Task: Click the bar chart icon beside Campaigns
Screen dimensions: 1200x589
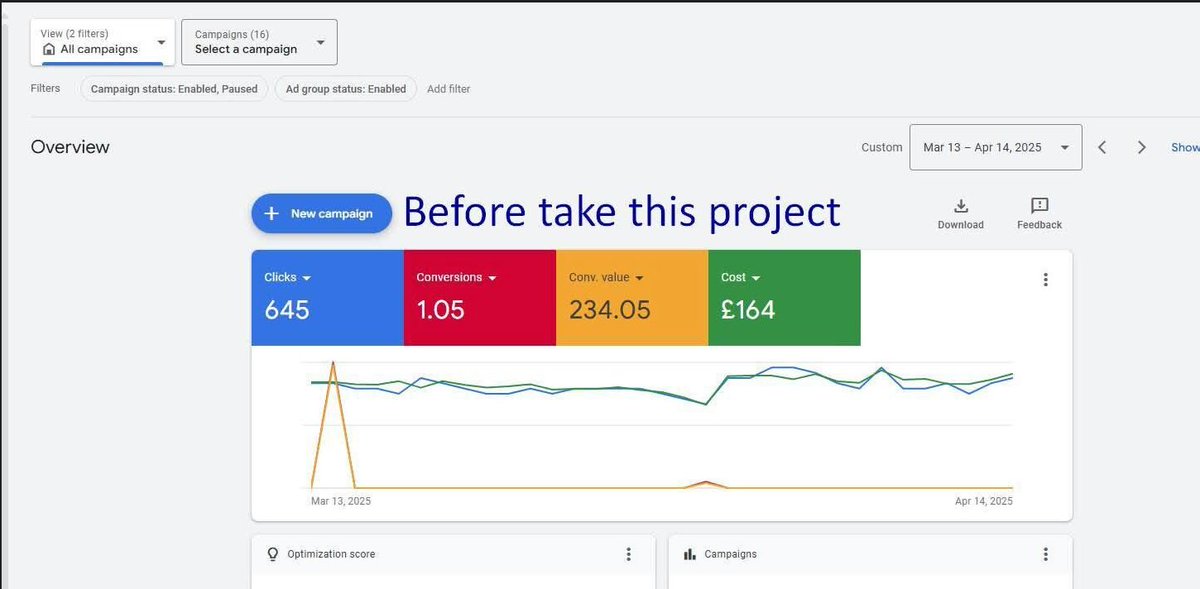Action: pyautogui.click(x=688, y=553)
